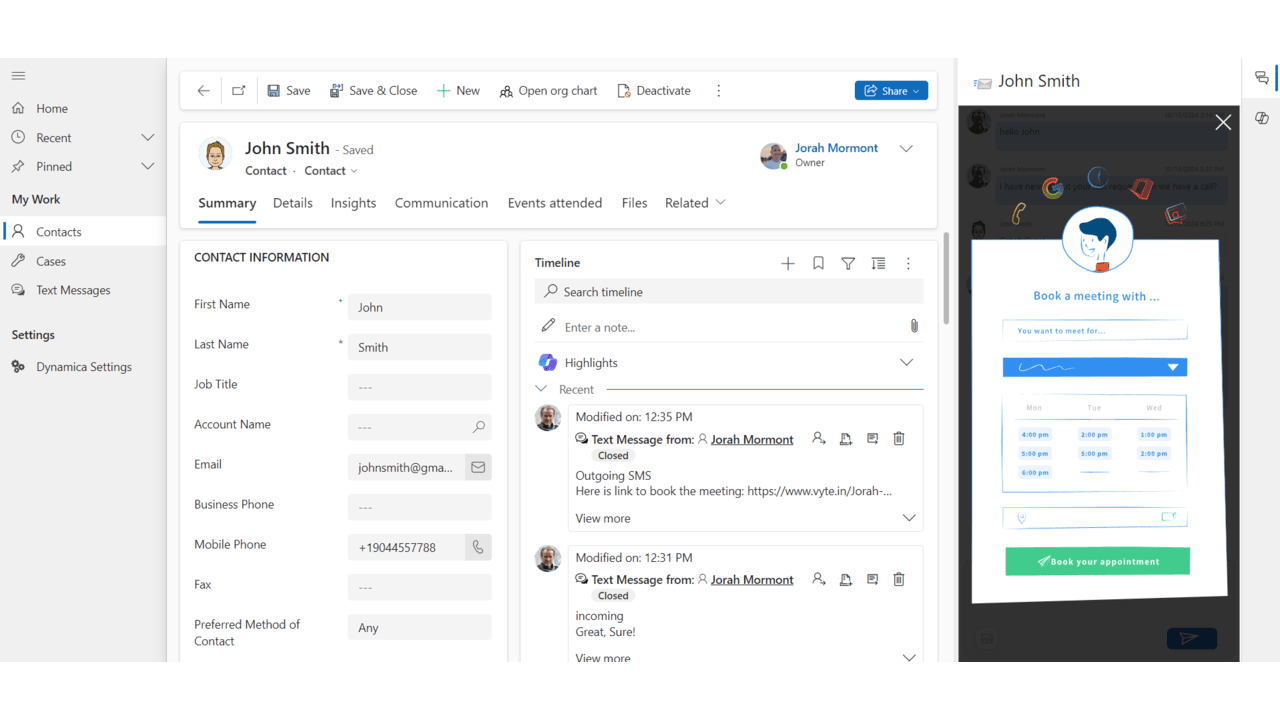Toggle the hamburger navigation menu

(x=18, y=76)
